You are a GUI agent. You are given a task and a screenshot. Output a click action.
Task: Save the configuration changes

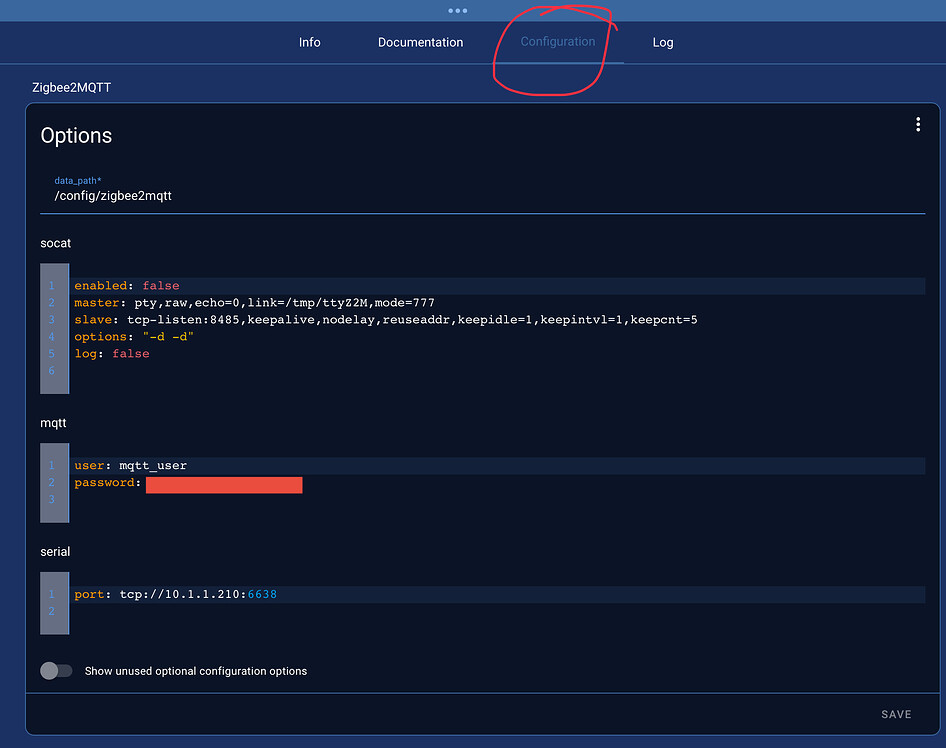896,714
